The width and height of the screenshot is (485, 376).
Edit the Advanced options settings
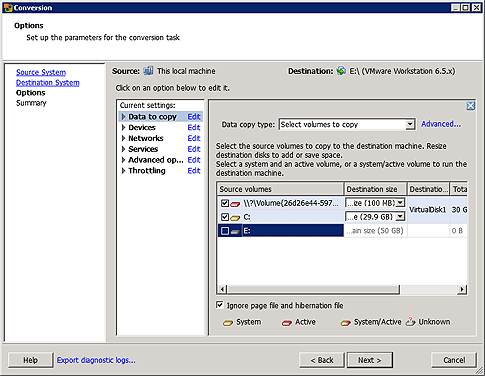[194, 160]
